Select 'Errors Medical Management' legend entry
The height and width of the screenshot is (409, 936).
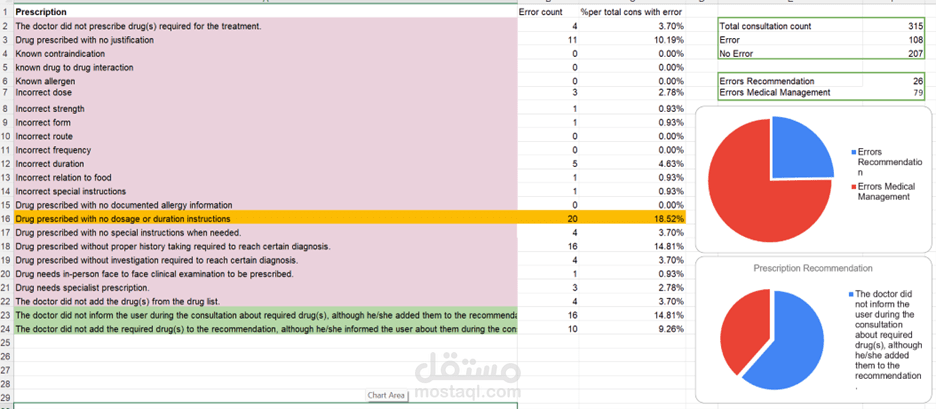[885, 192]
